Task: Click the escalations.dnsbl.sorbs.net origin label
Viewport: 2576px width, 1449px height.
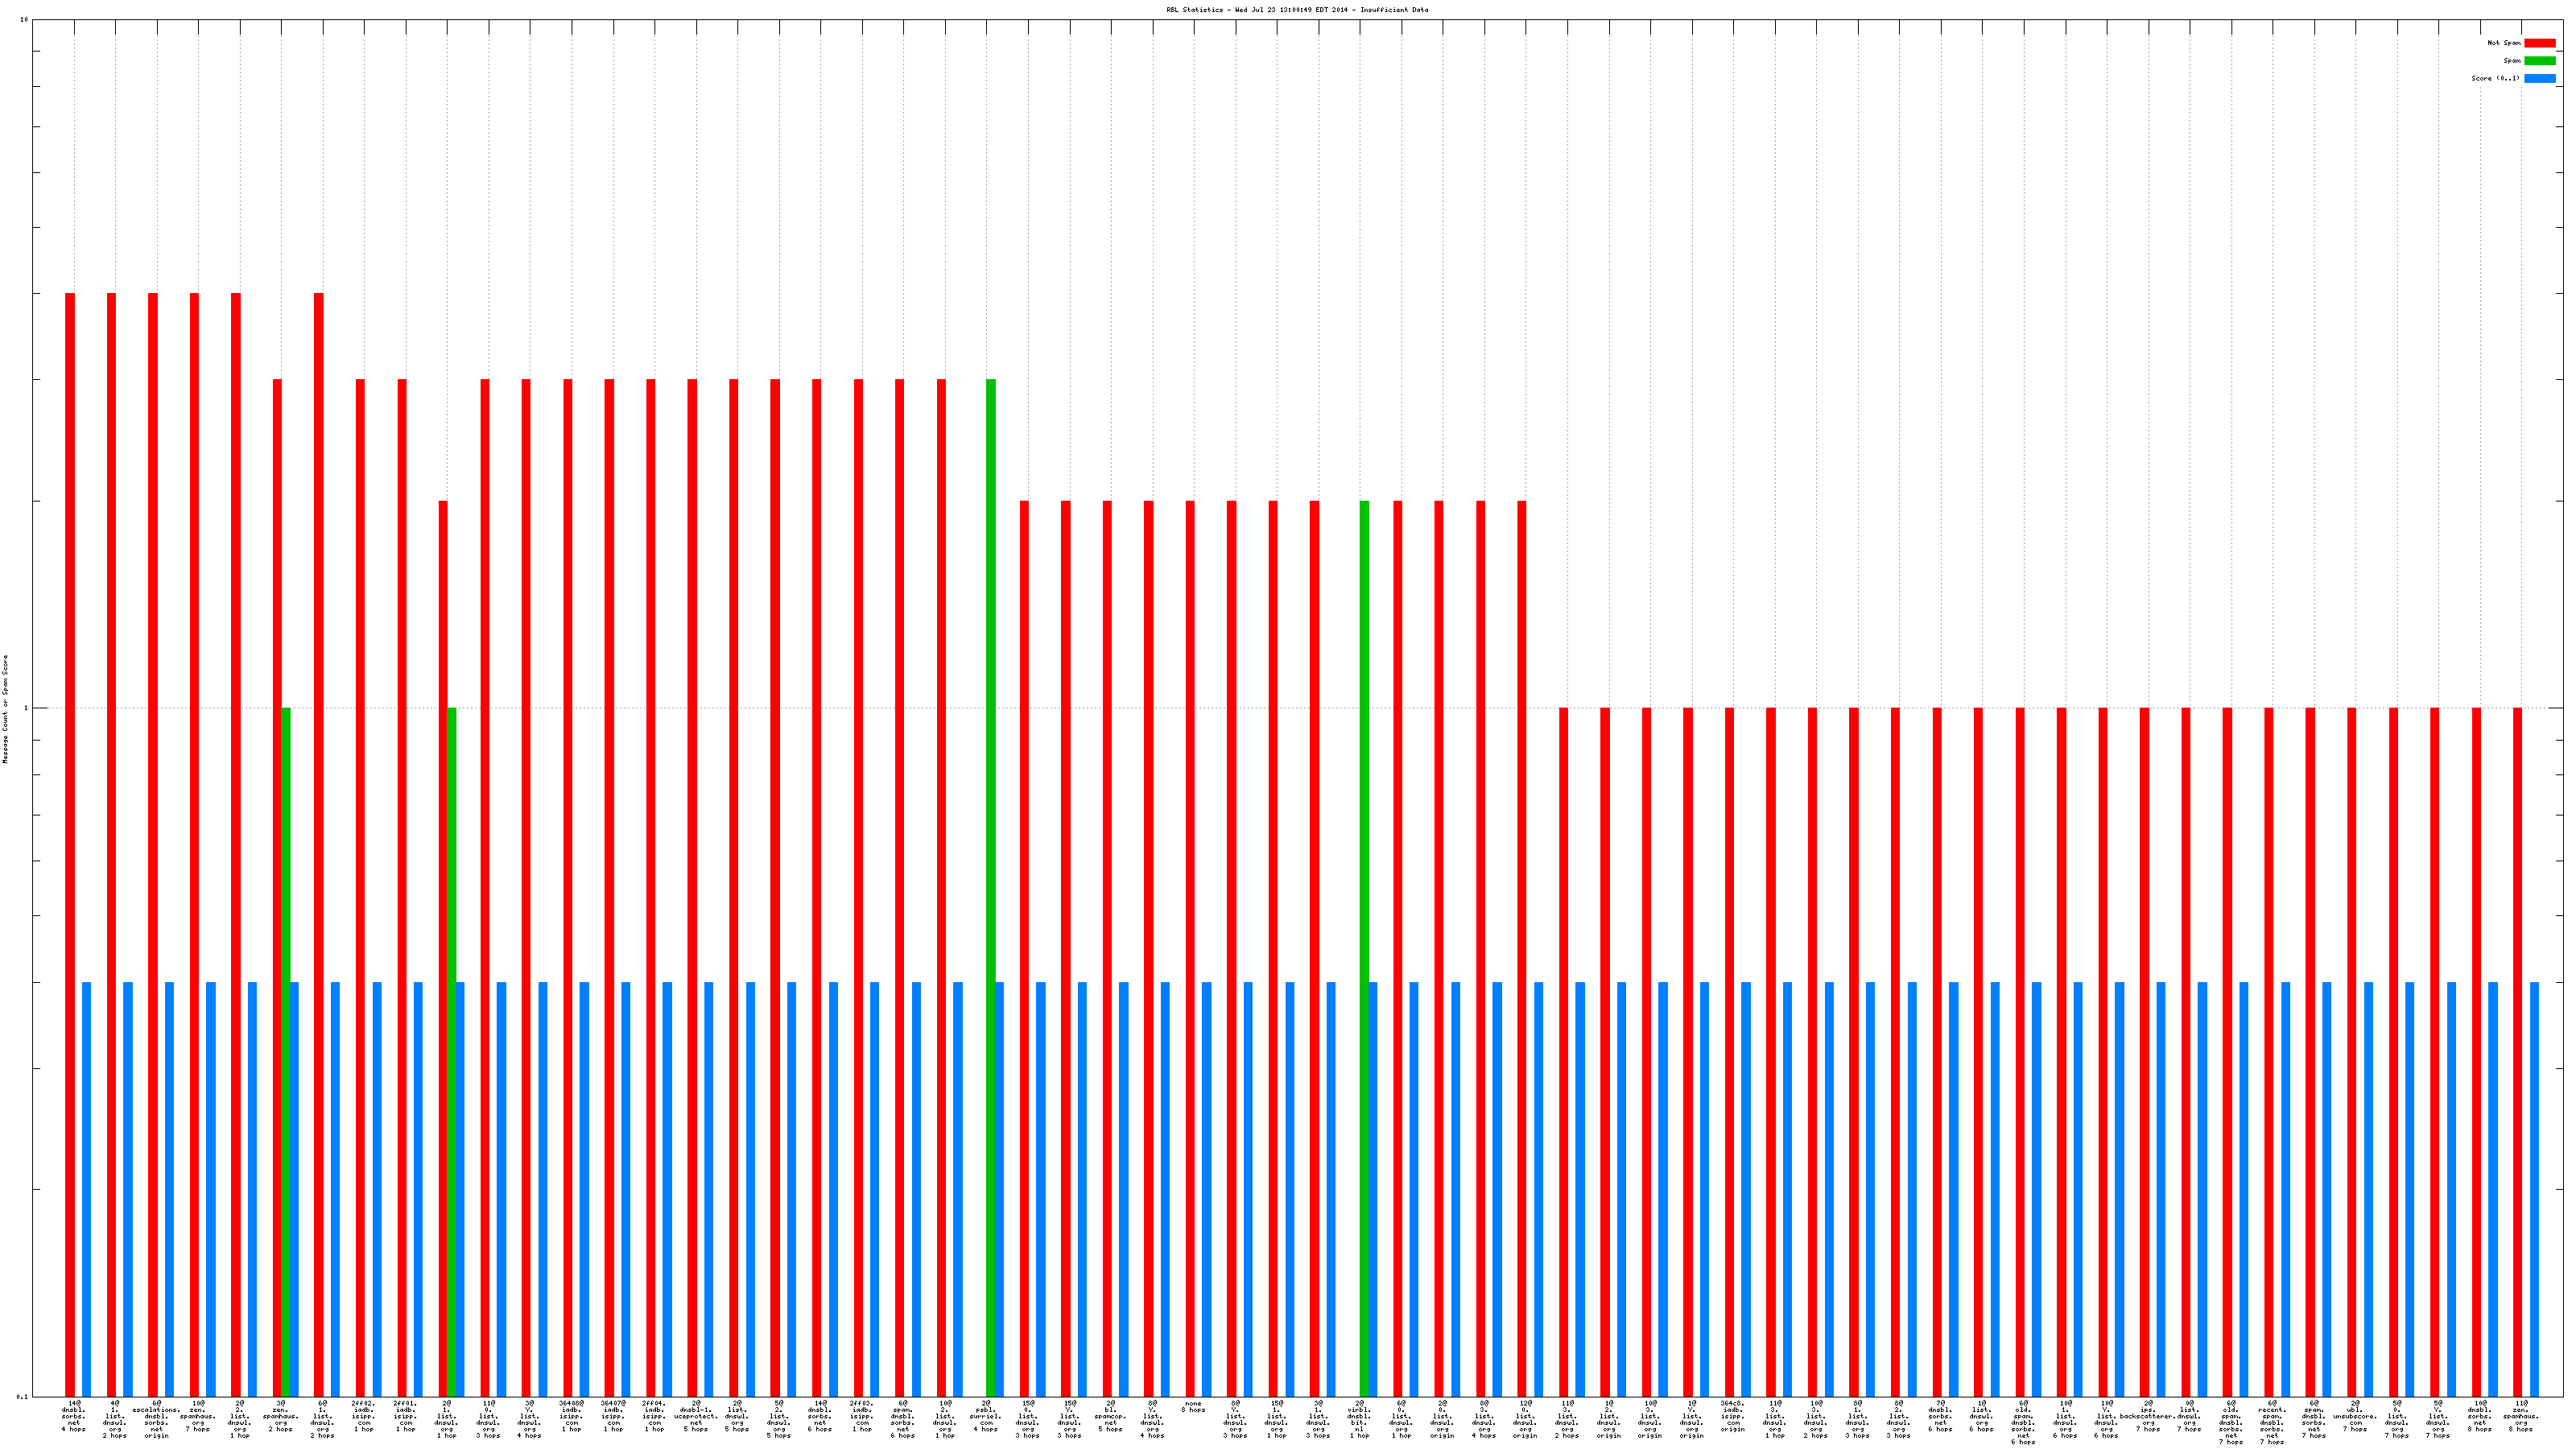Action: coord(157,1419)
